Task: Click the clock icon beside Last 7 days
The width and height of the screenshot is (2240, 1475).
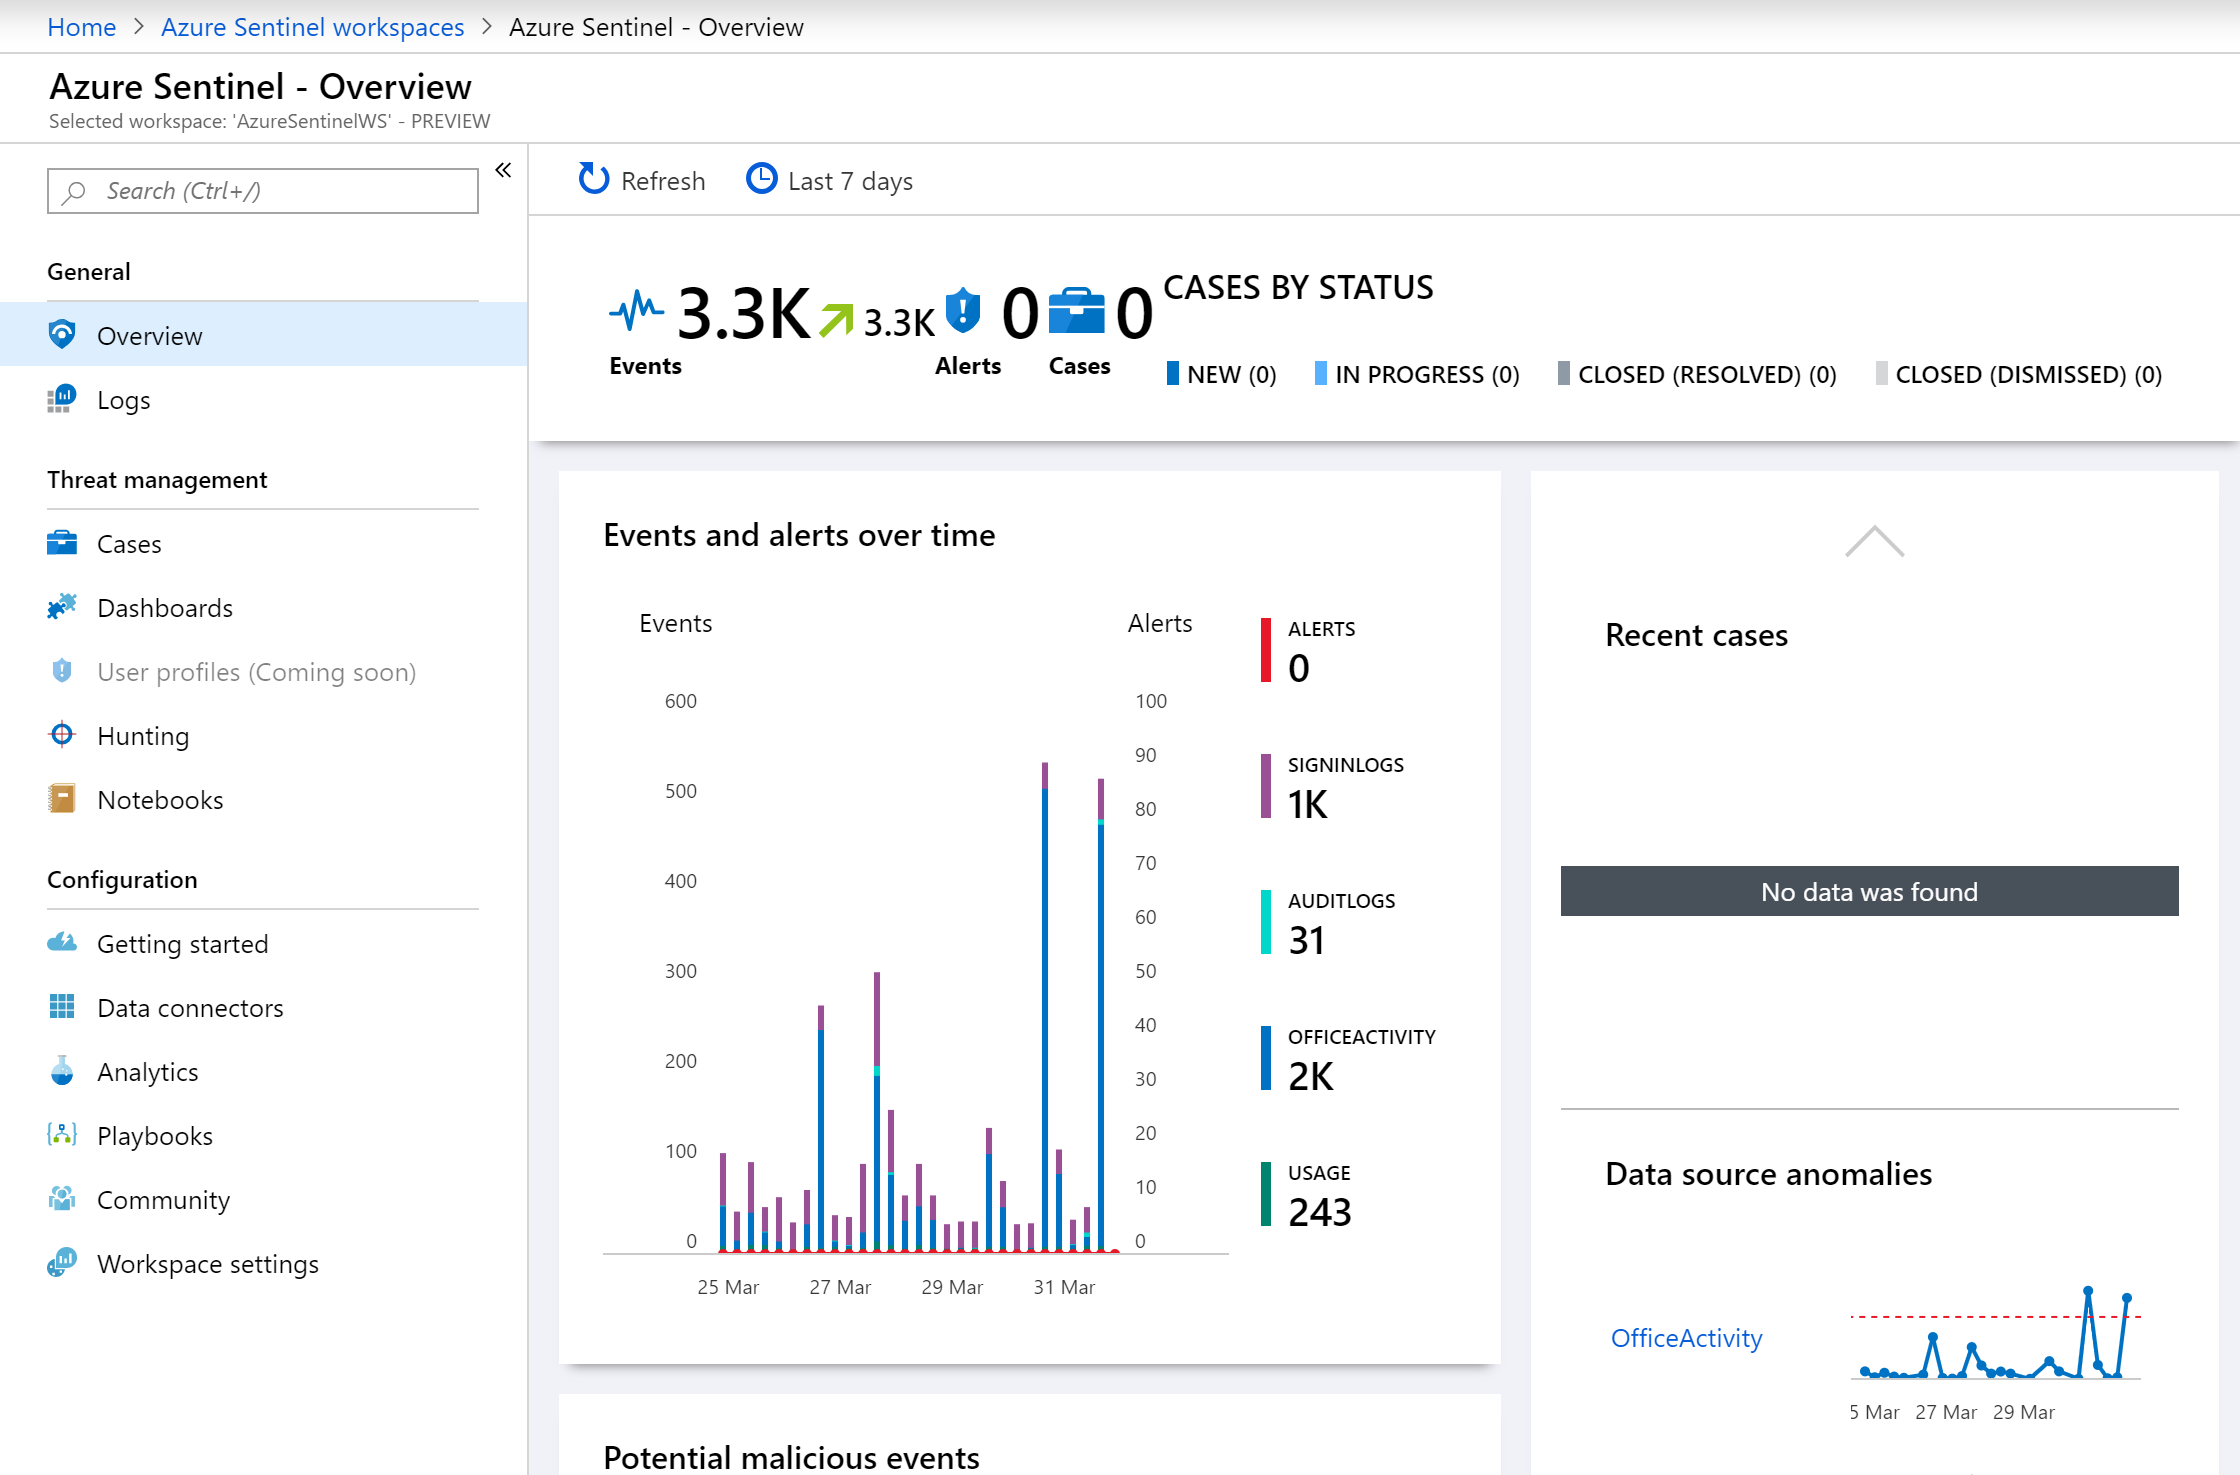Action: [761, 179]
